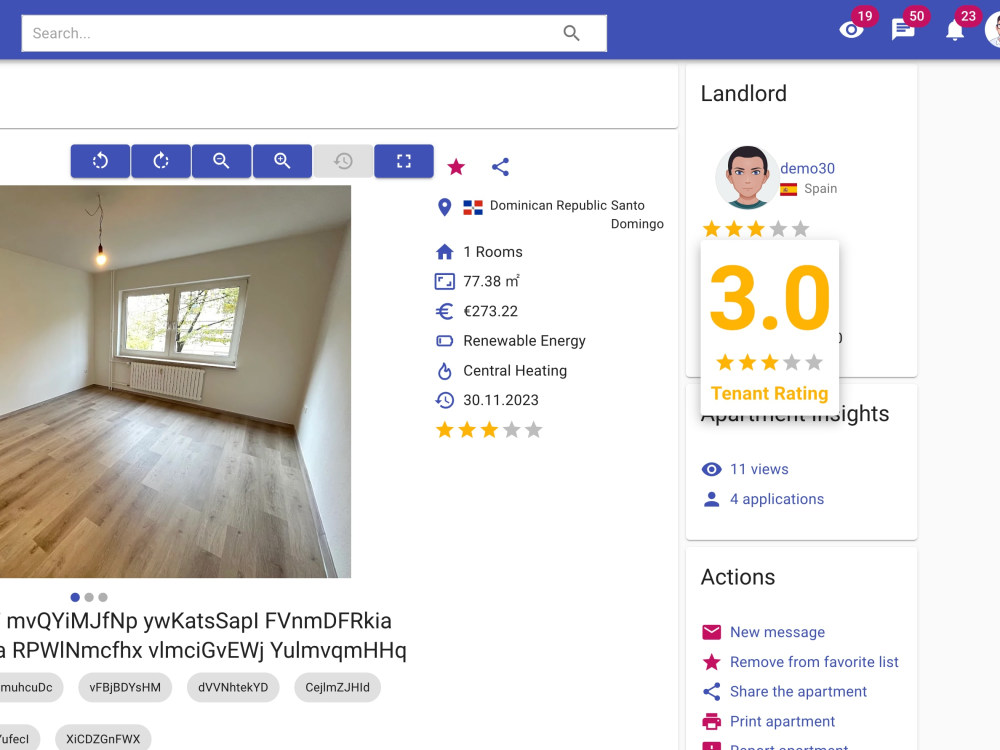Viewport: 1000px width, 750px height.
Task: Click the euro price icon
Action: tap(445, 311)
